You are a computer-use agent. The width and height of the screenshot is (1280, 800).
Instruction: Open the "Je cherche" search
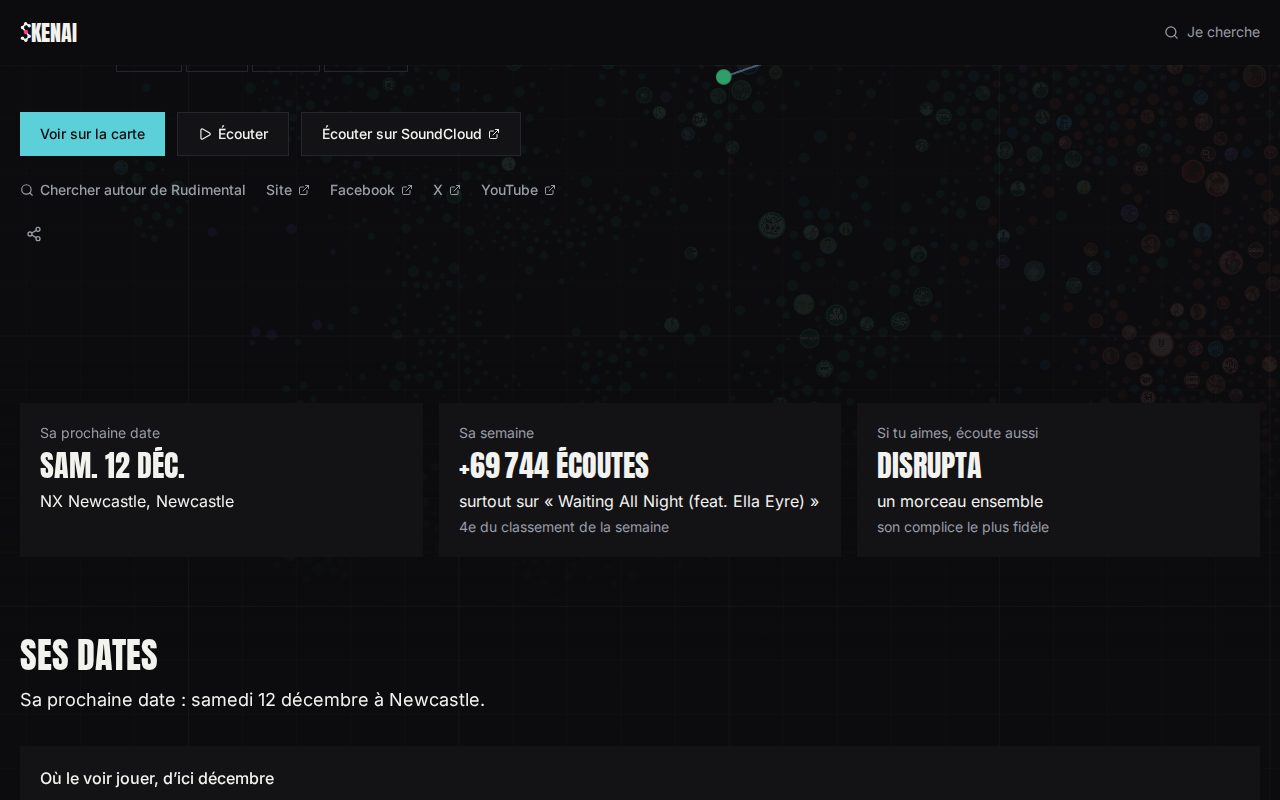(1212, 33)
